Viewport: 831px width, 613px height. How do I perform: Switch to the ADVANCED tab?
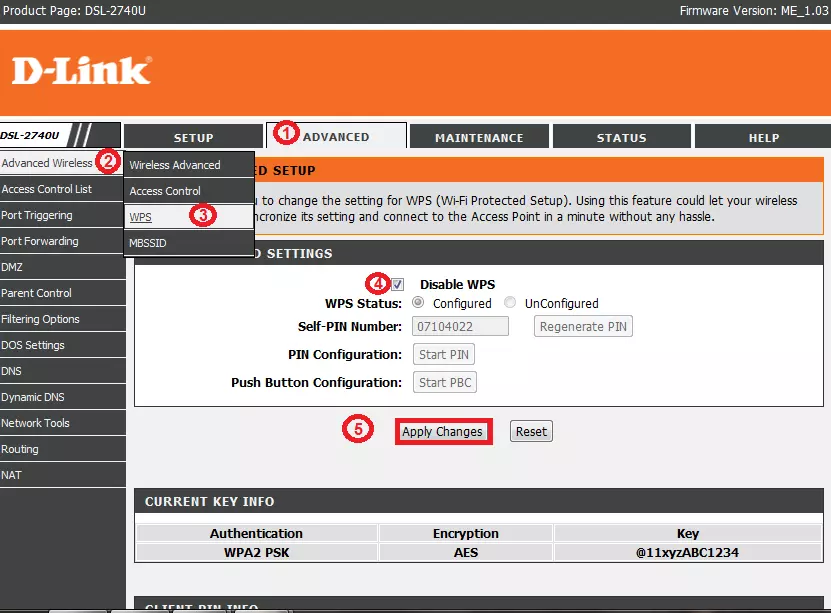[x=336, y=136]
